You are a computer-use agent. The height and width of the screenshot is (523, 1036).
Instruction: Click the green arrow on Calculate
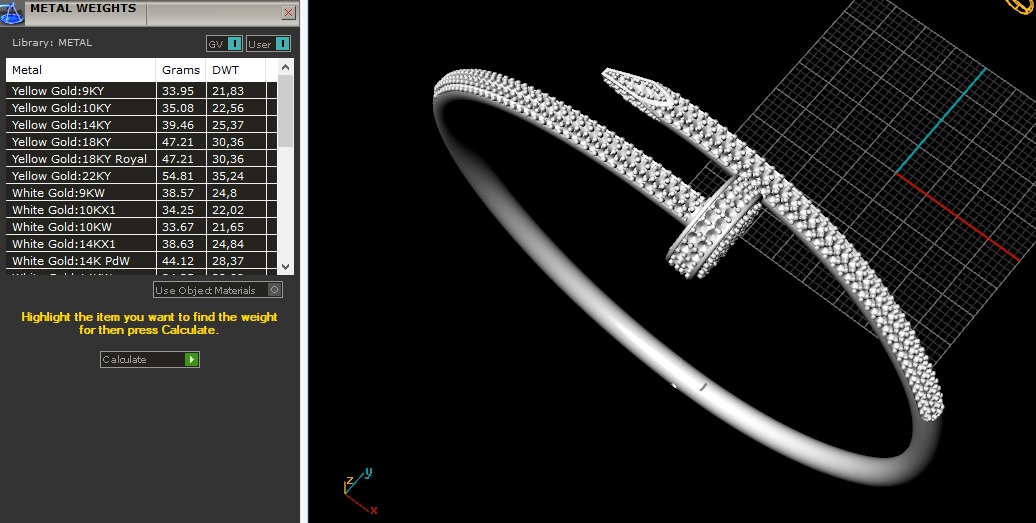click(192, 359)
